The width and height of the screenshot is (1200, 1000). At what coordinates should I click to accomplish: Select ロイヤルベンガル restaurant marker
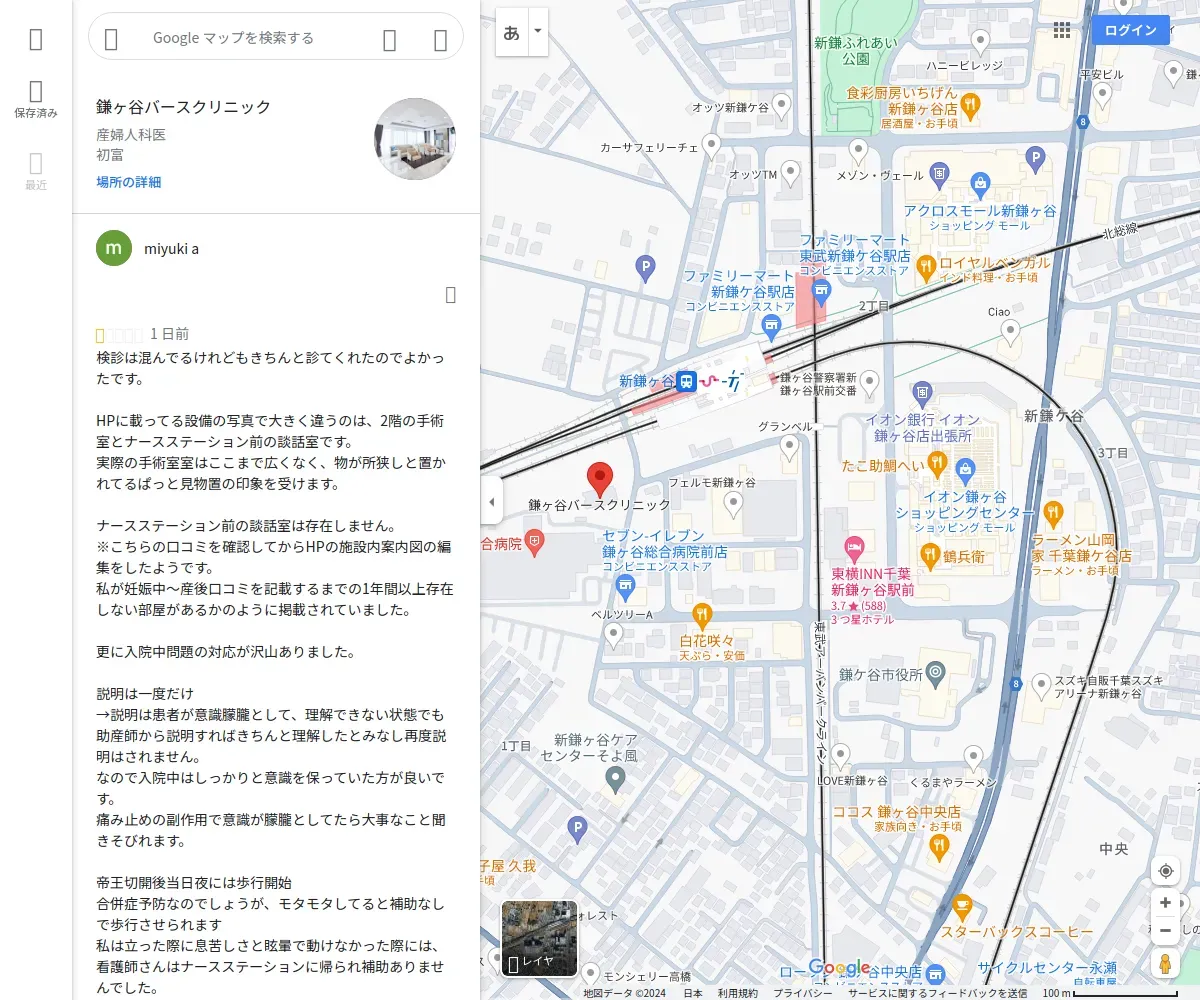coord(925,267)
